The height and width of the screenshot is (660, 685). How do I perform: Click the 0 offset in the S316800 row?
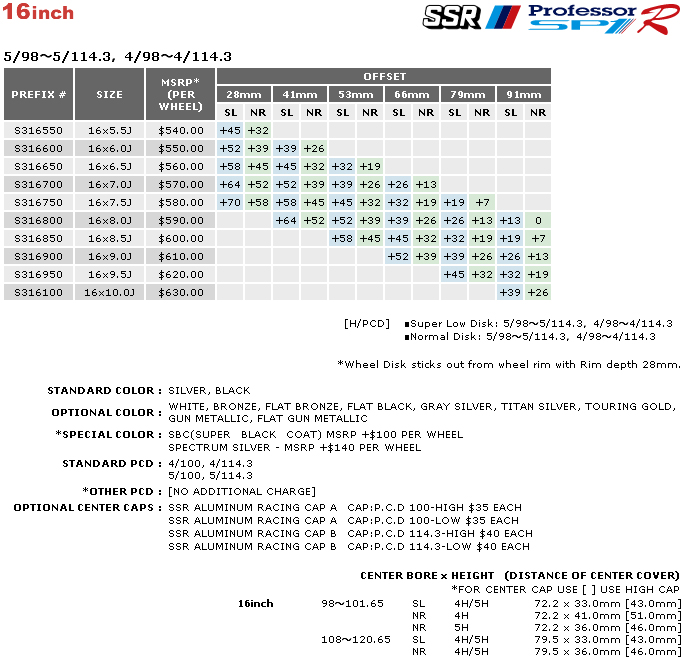tap(538, 220)
